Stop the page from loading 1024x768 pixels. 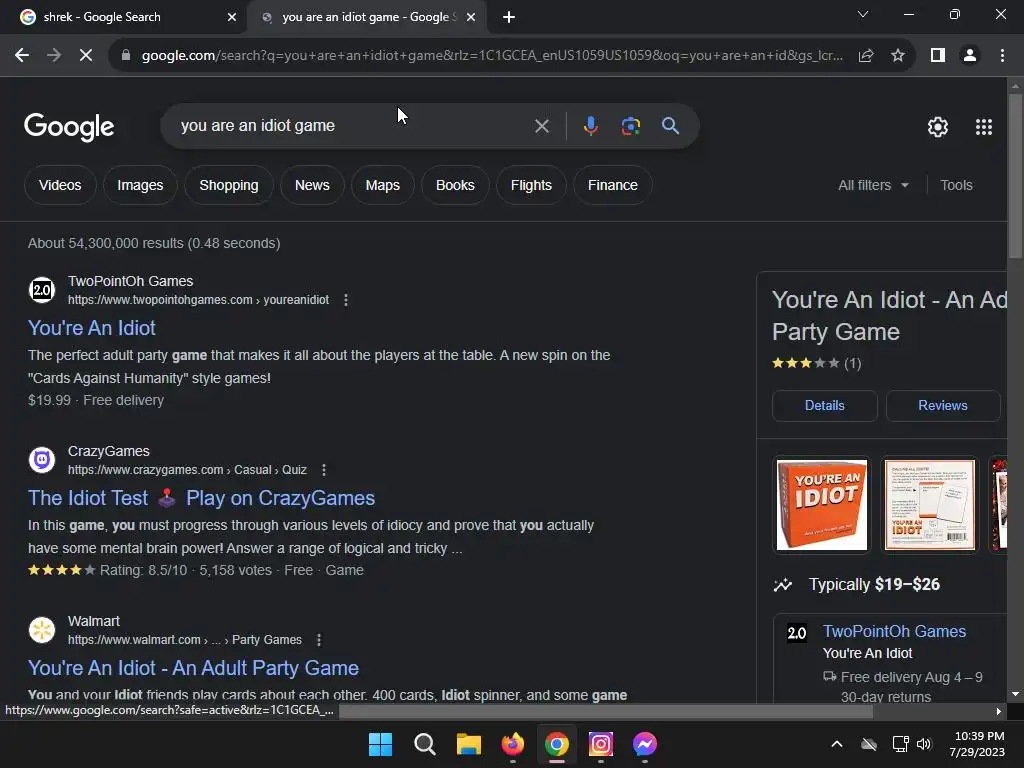point(86,56)
